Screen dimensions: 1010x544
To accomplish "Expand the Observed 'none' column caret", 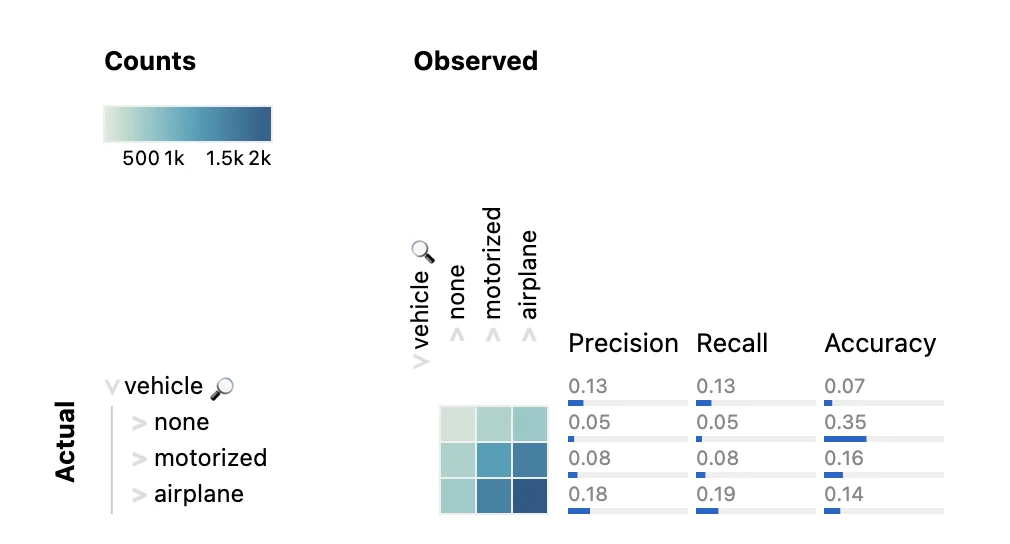I will pyautogui.click(x=457, y=335).
